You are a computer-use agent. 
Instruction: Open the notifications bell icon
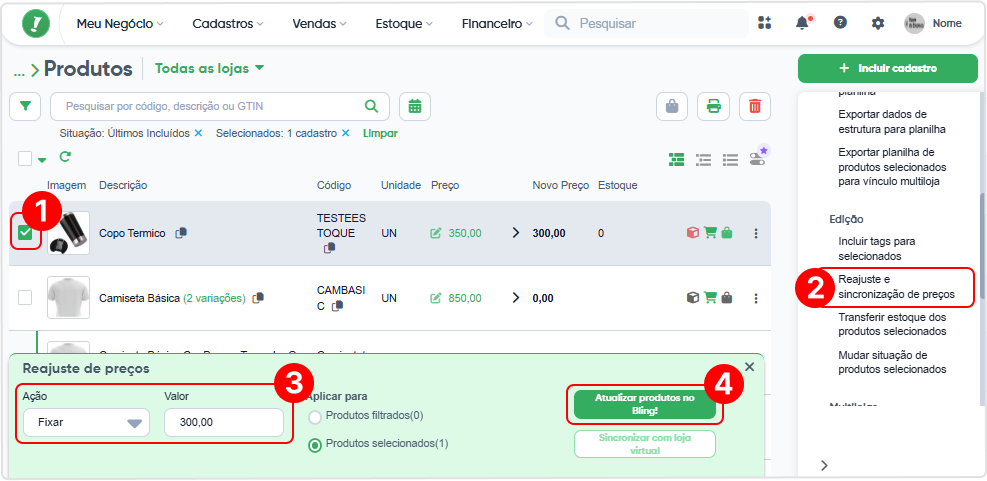[x=802, y=23]
